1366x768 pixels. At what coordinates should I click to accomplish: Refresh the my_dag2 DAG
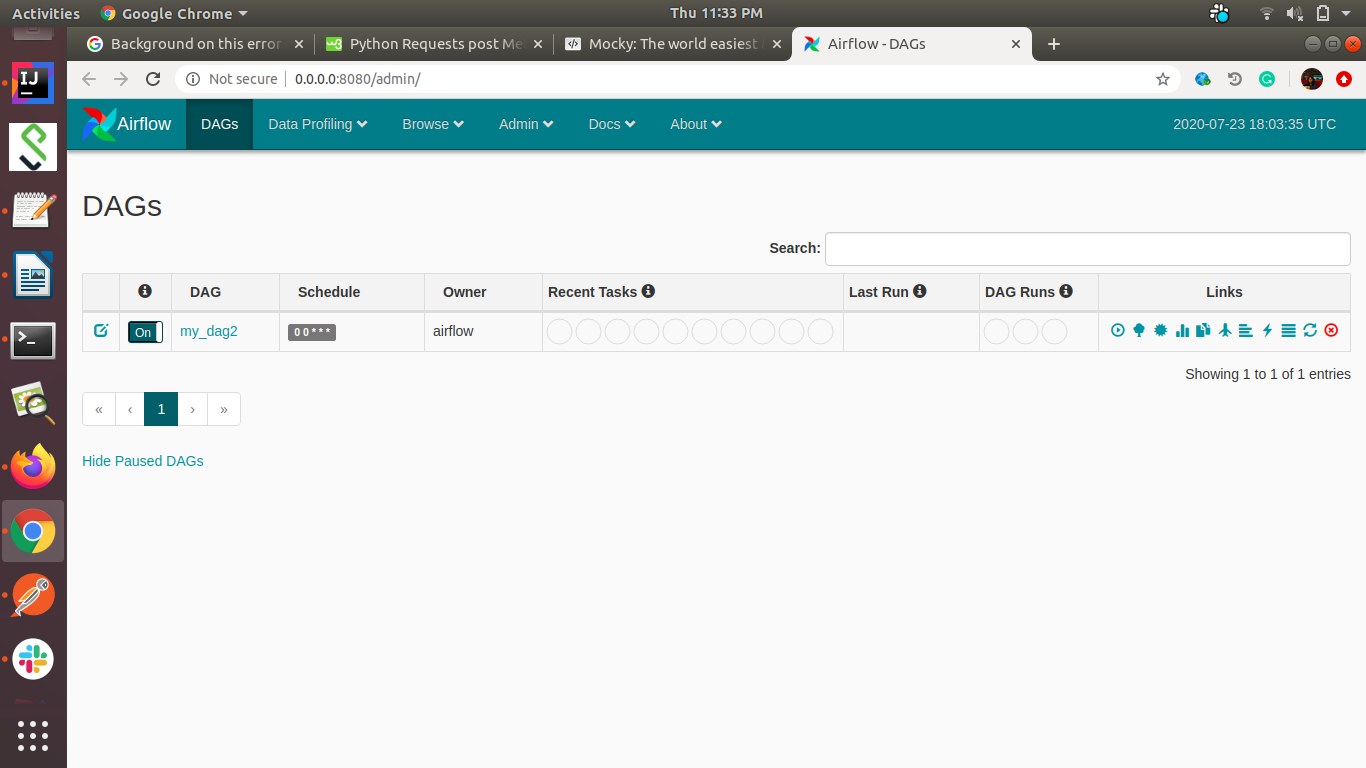[x=1310, y=331]
